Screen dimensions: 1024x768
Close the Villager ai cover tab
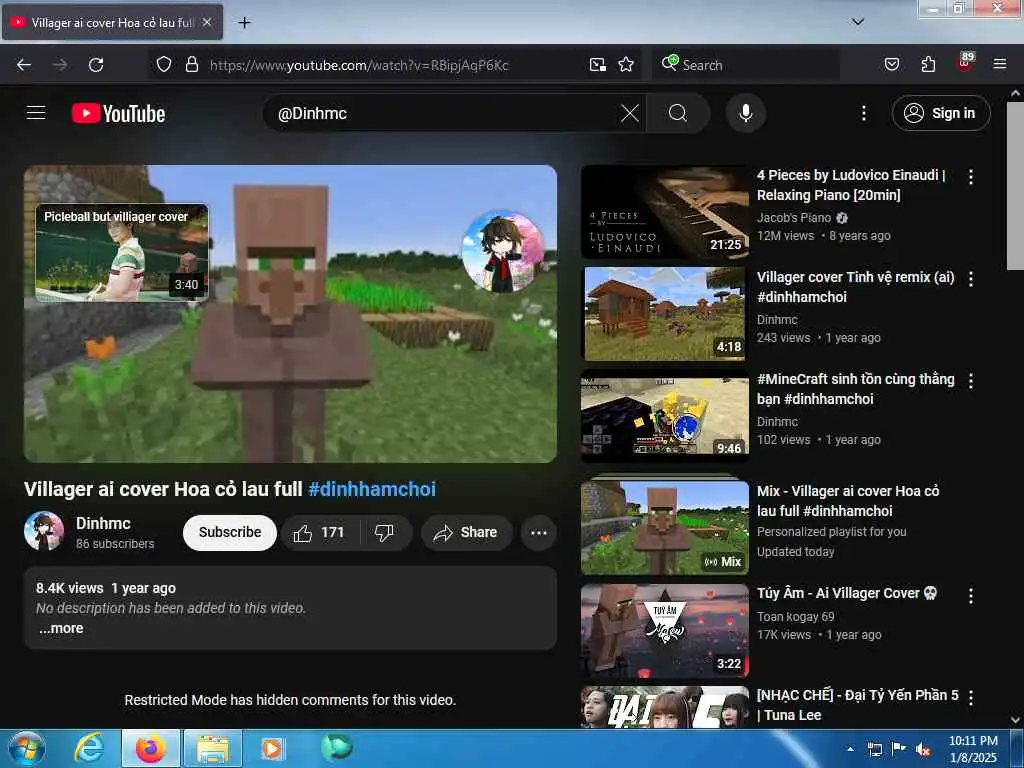coord(206,22)
